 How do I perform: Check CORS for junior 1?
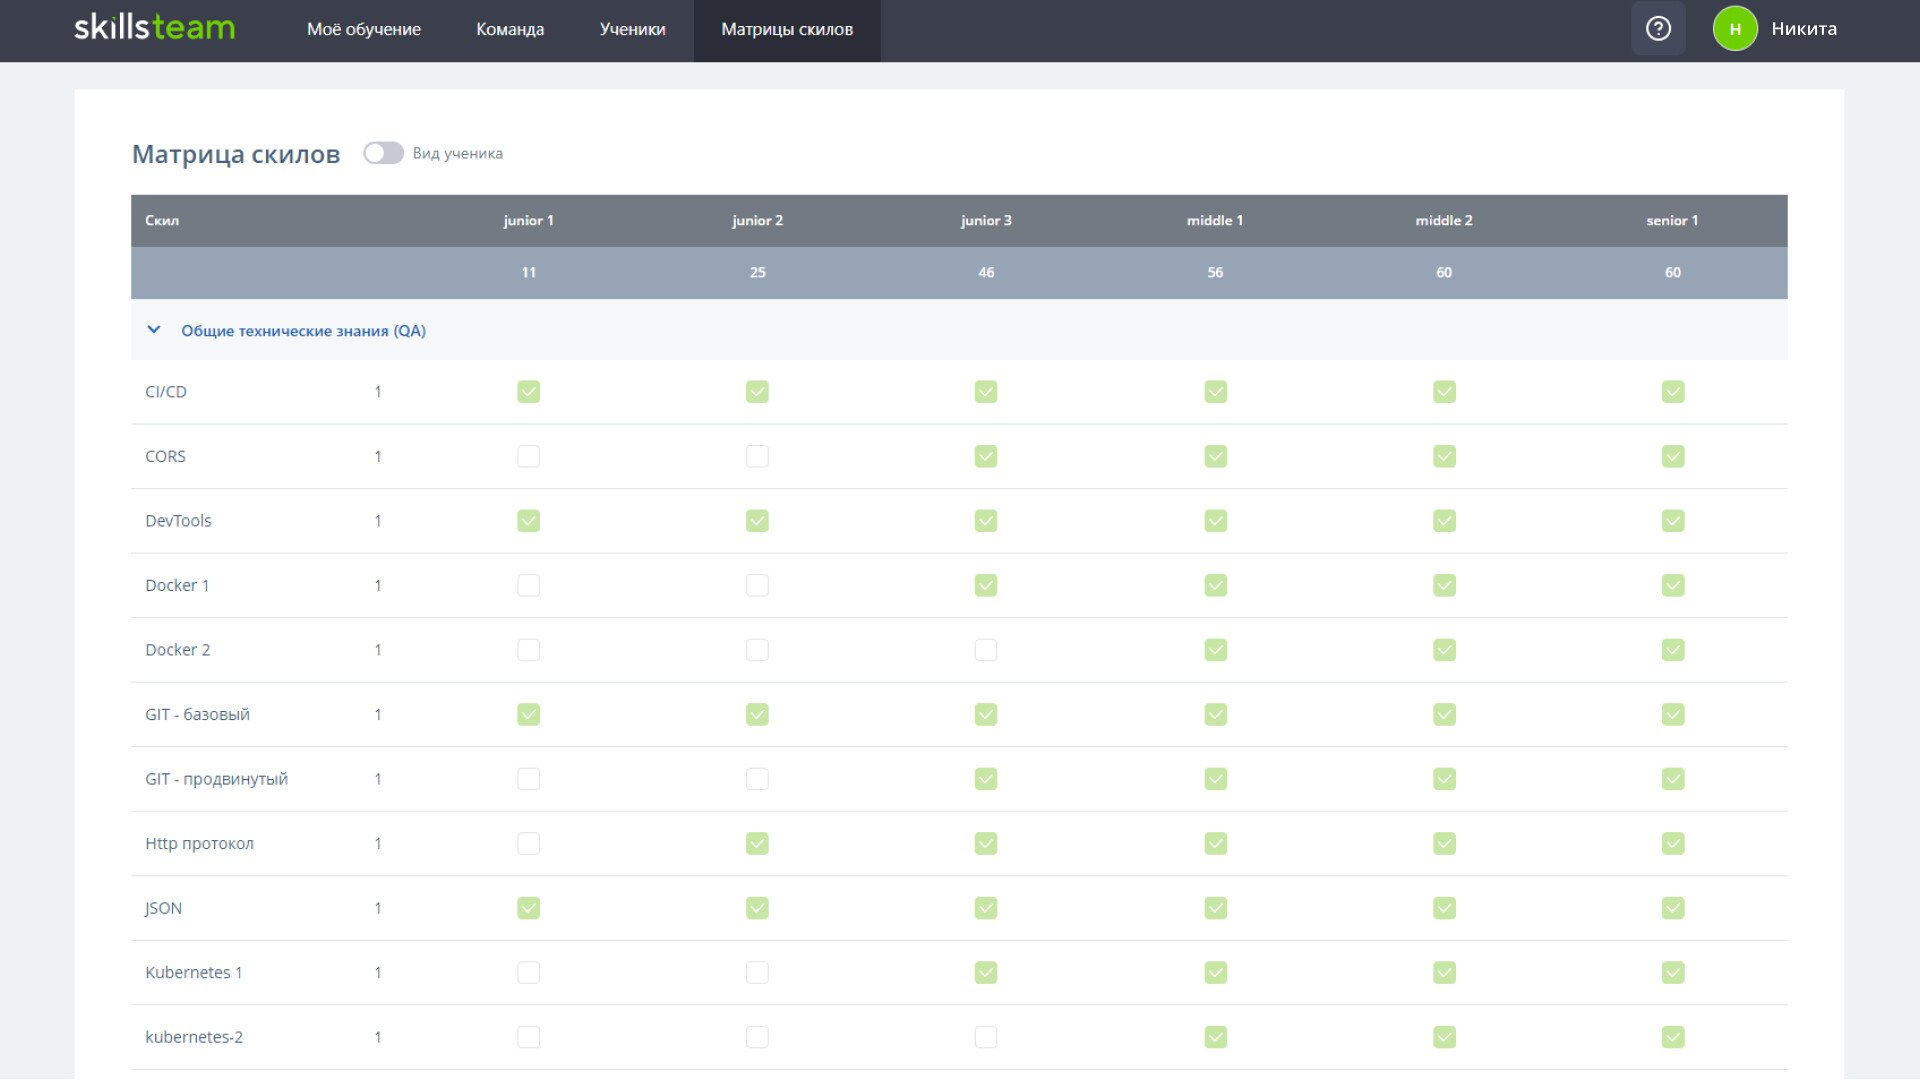pos(528,456)
